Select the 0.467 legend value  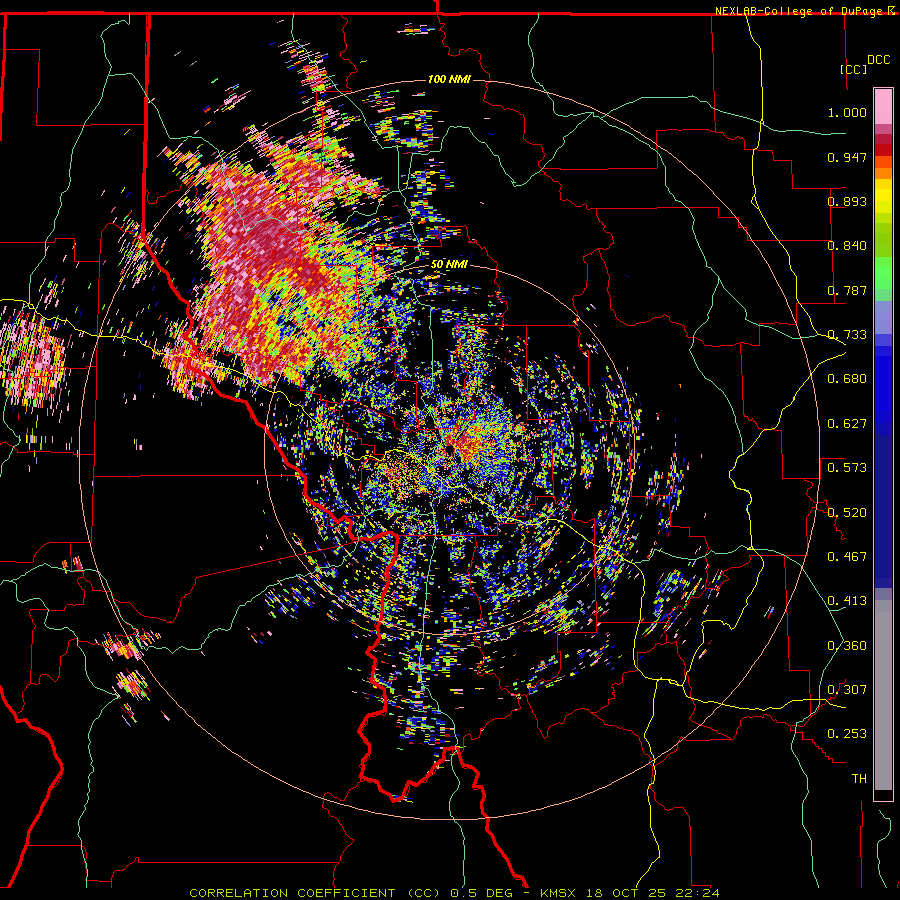point(847,557)
